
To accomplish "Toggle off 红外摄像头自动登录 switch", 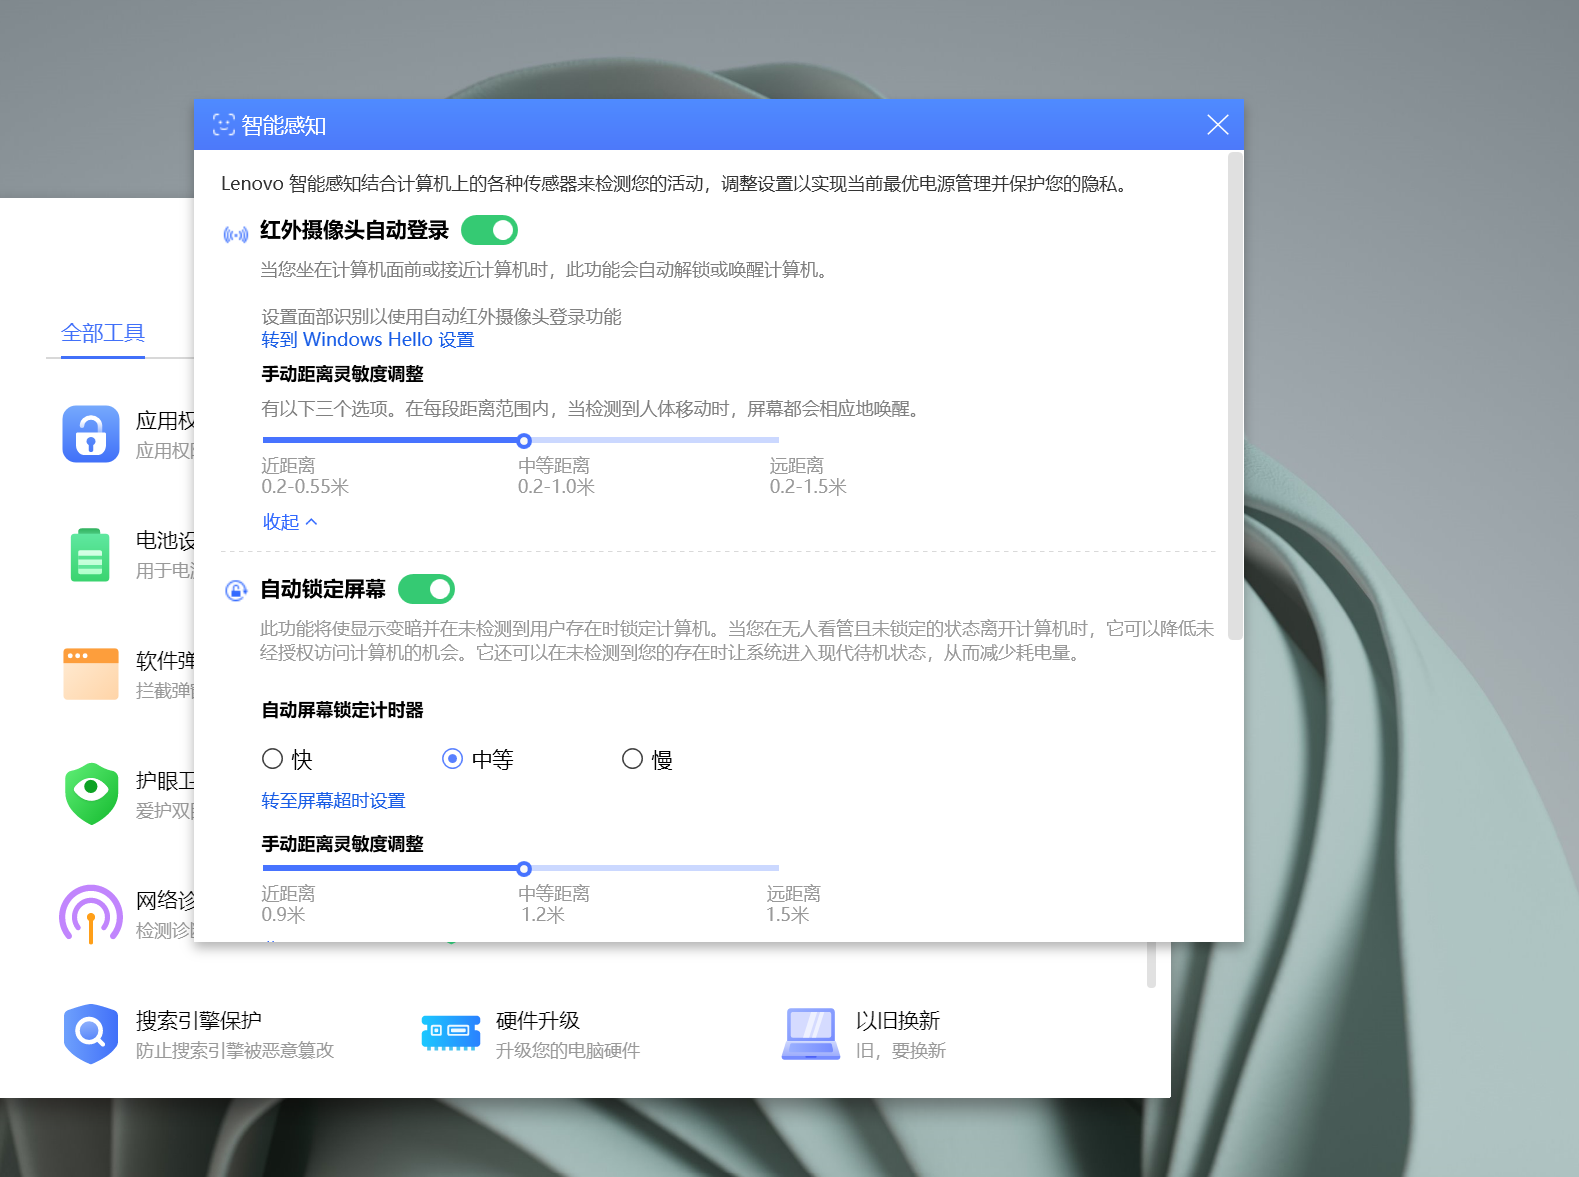I will point(489,231).
